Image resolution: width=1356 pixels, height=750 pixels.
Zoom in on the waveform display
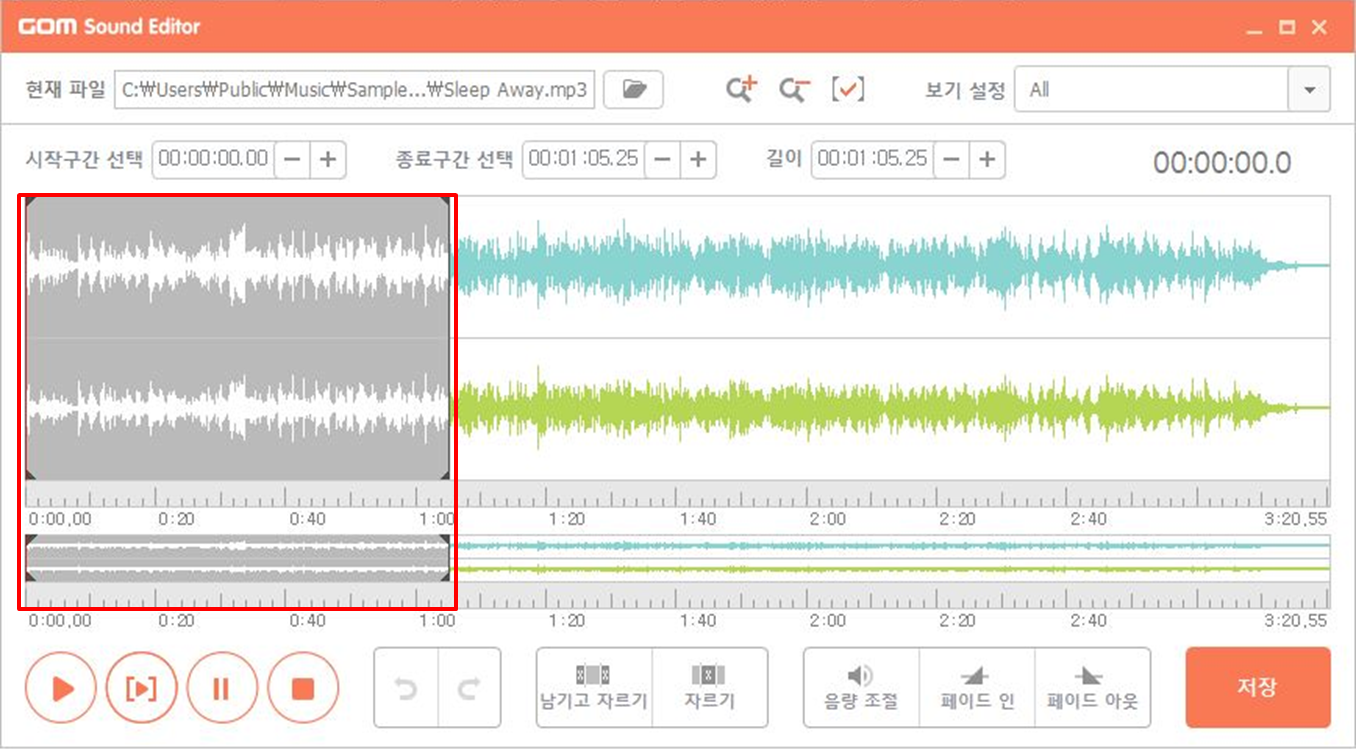tap(742, 89)
